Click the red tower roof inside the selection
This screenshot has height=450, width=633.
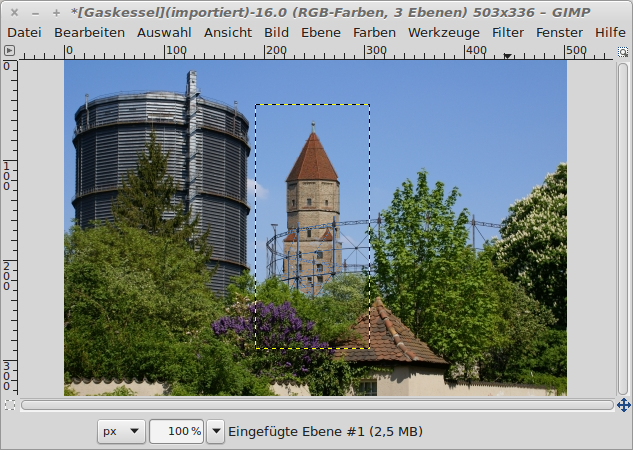(312, 160)
